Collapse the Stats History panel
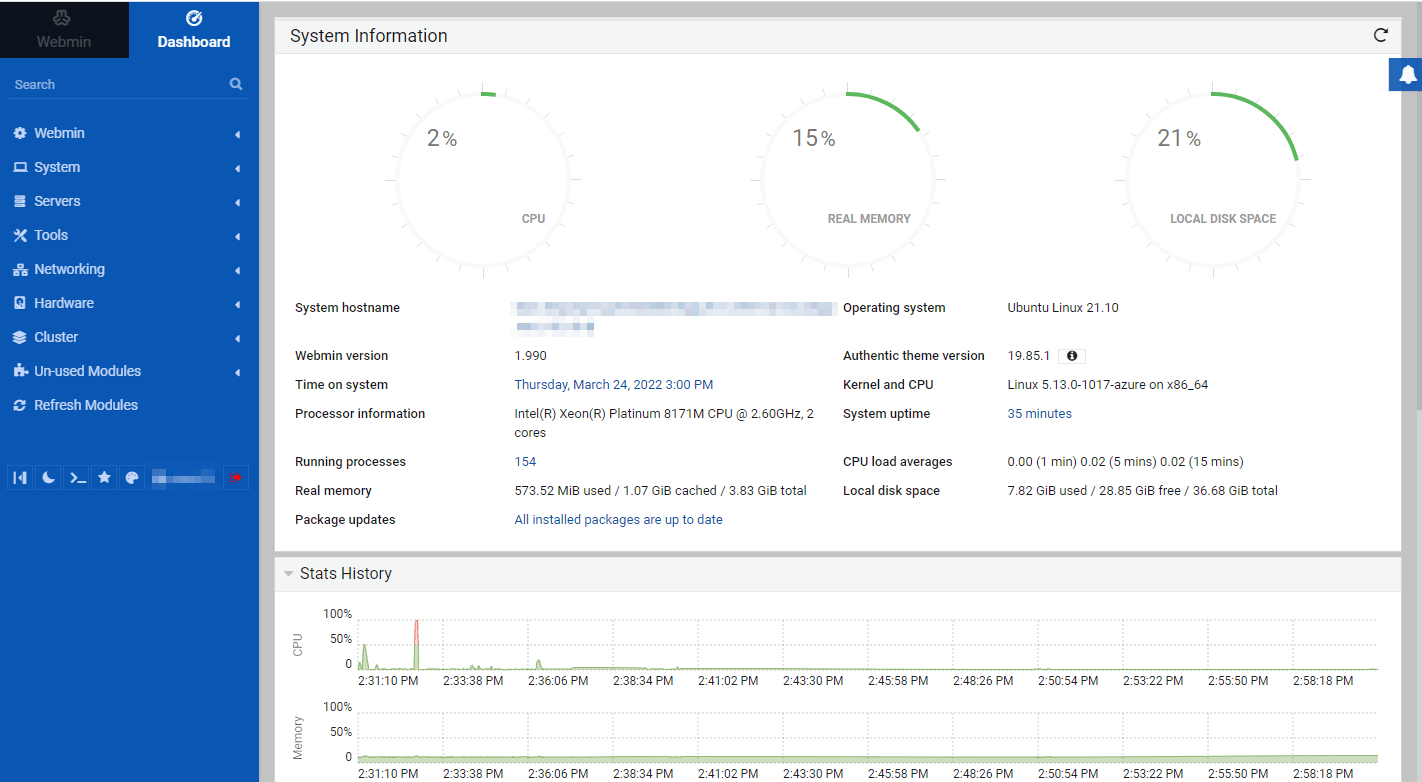This screenshot has width=1422, height=782. 289,574
